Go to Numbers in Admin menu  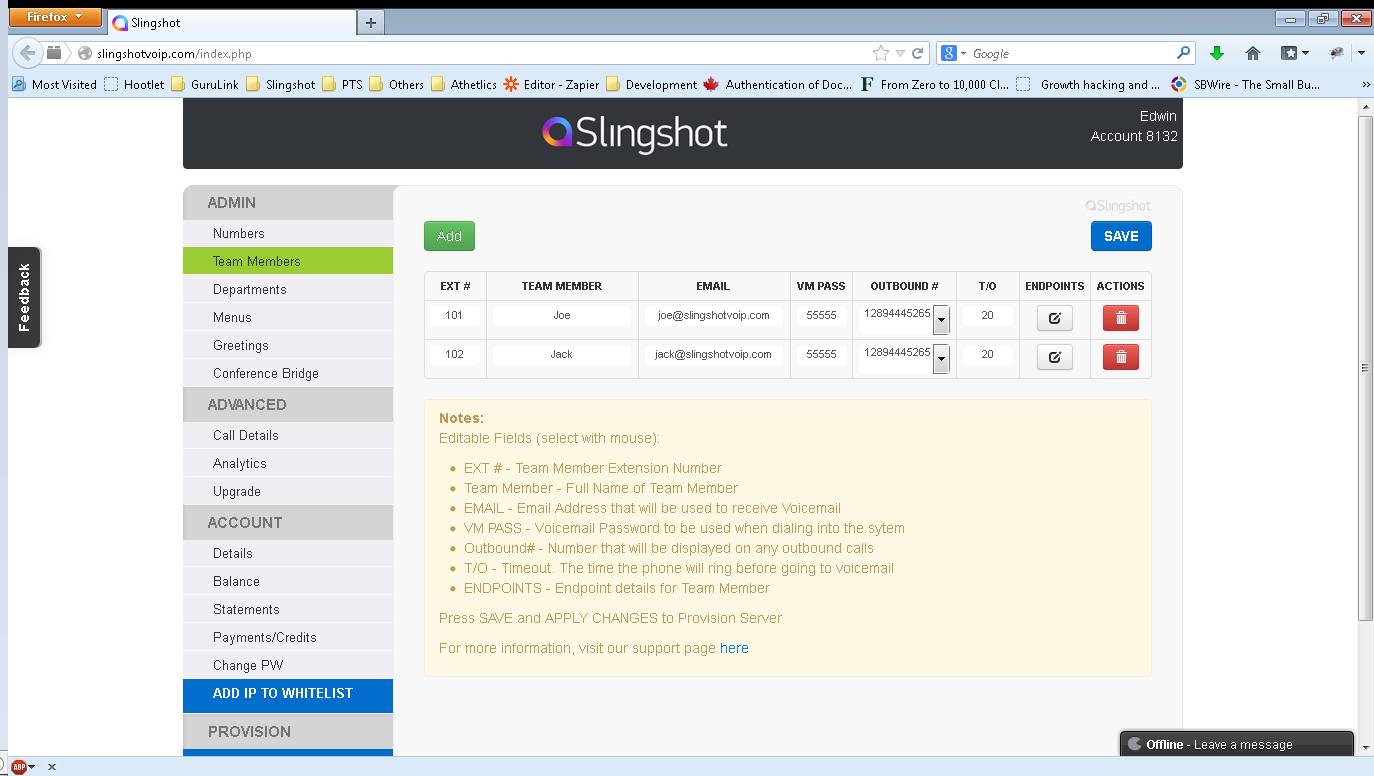[x=288, y=233]
